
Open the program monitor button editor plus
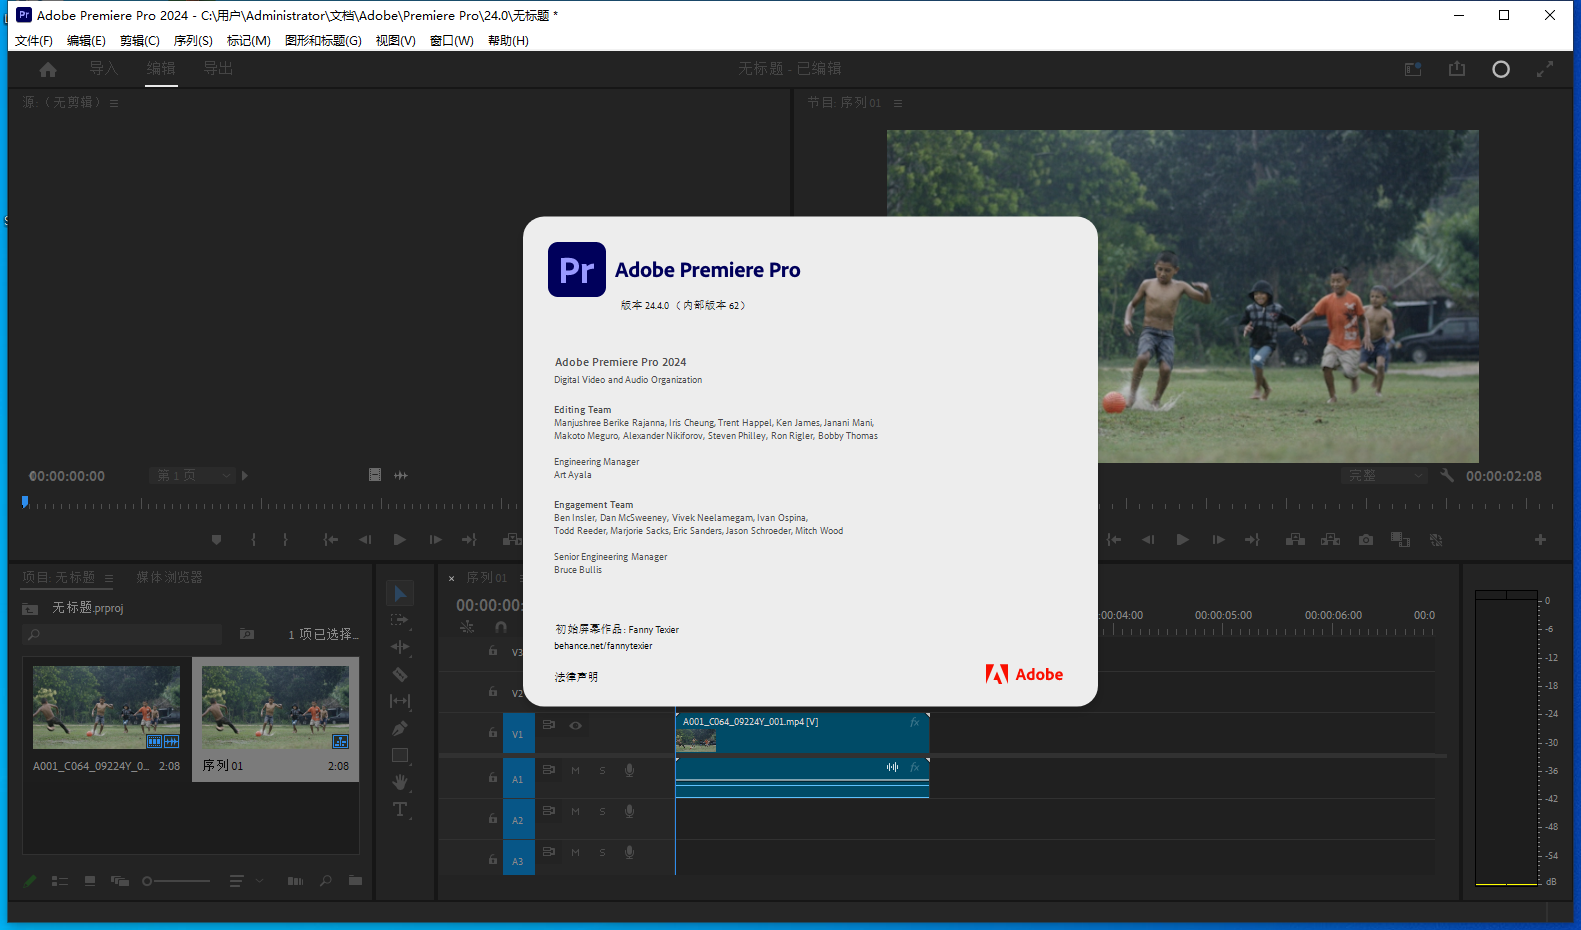tap(1540, 540)
